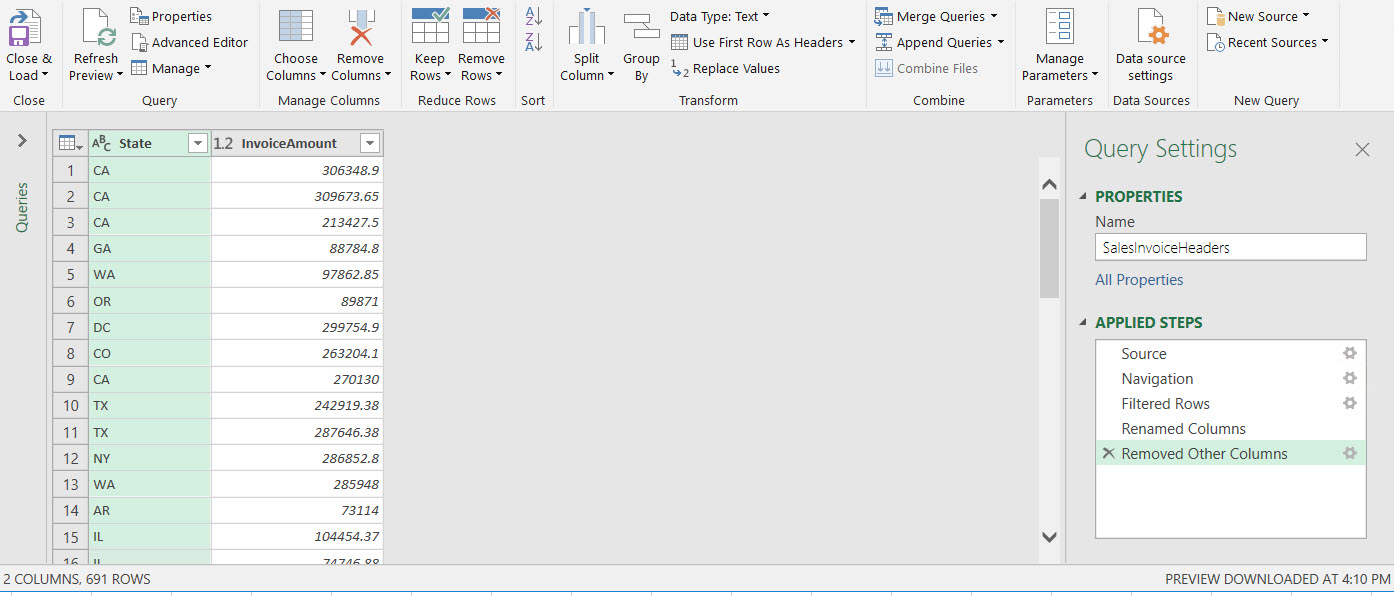
Task: Click the gear icon beside Filtered Rows
Action: coord(1349,403)
